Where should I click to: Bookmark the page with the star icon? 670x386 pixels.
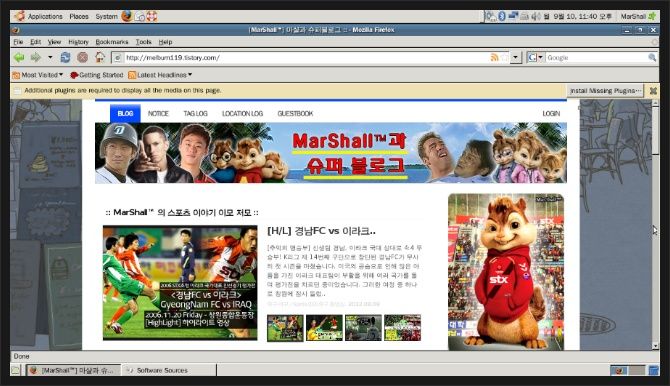pyautogui.click(x=505, y=57)
